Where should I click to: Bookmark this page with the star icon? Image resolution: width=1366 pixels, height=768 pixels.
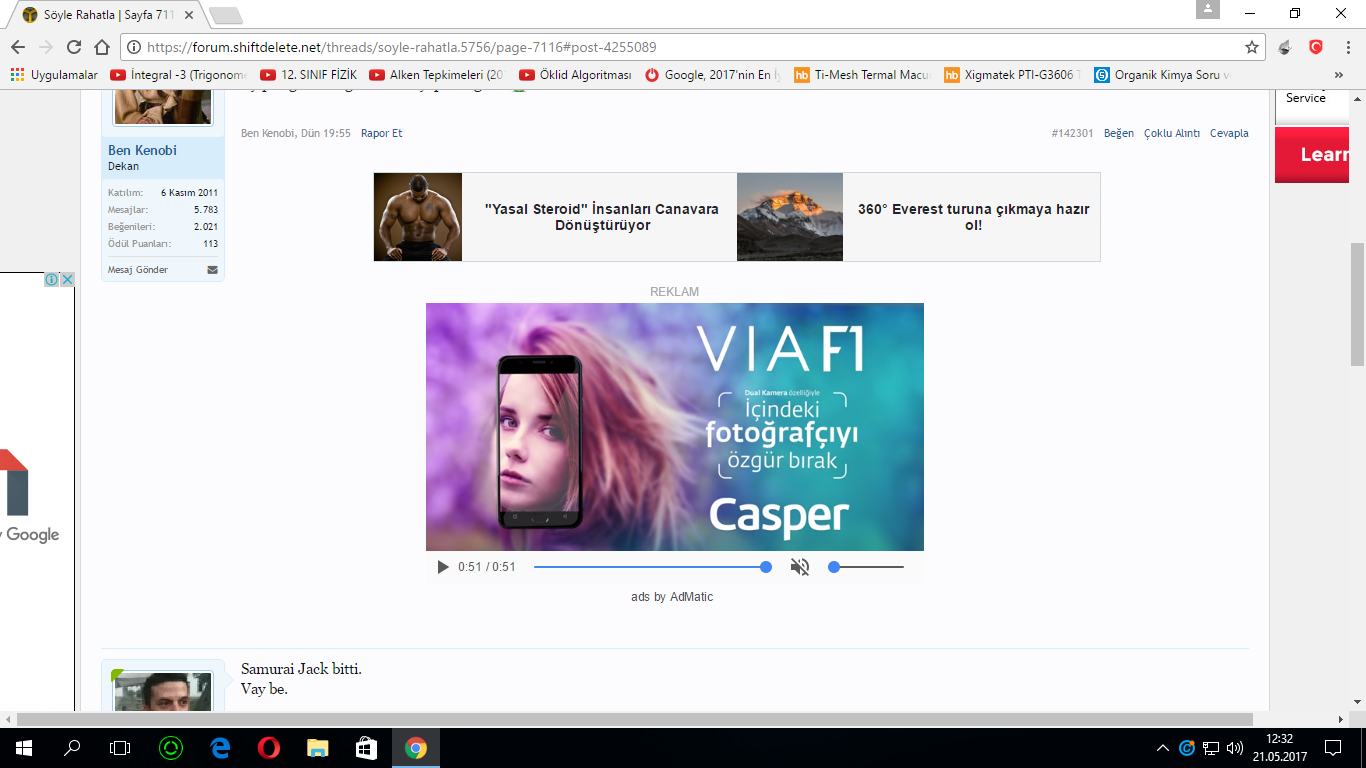[x=1251, y=47]
